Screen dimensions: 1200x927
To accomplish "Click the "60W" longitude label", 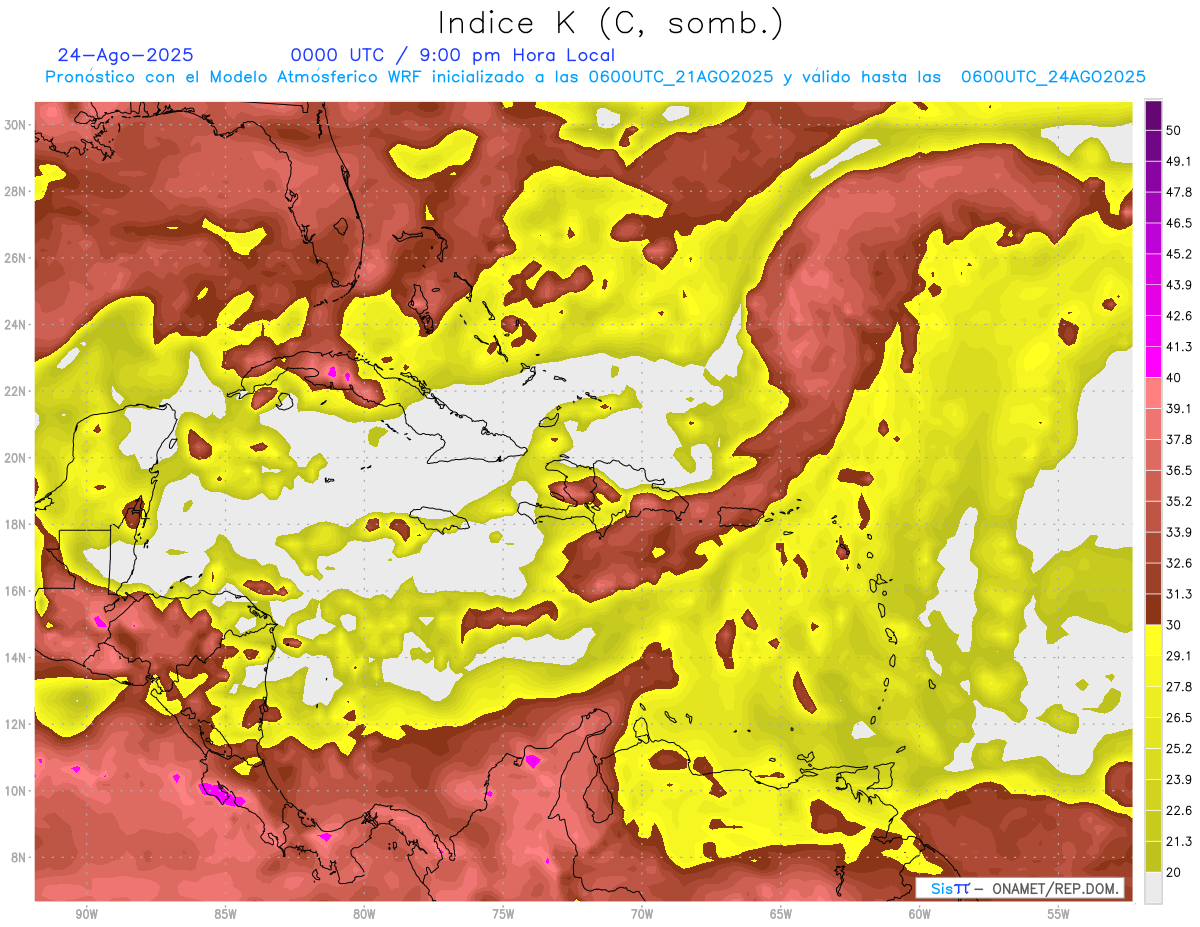I will click(x=920, y=915).
